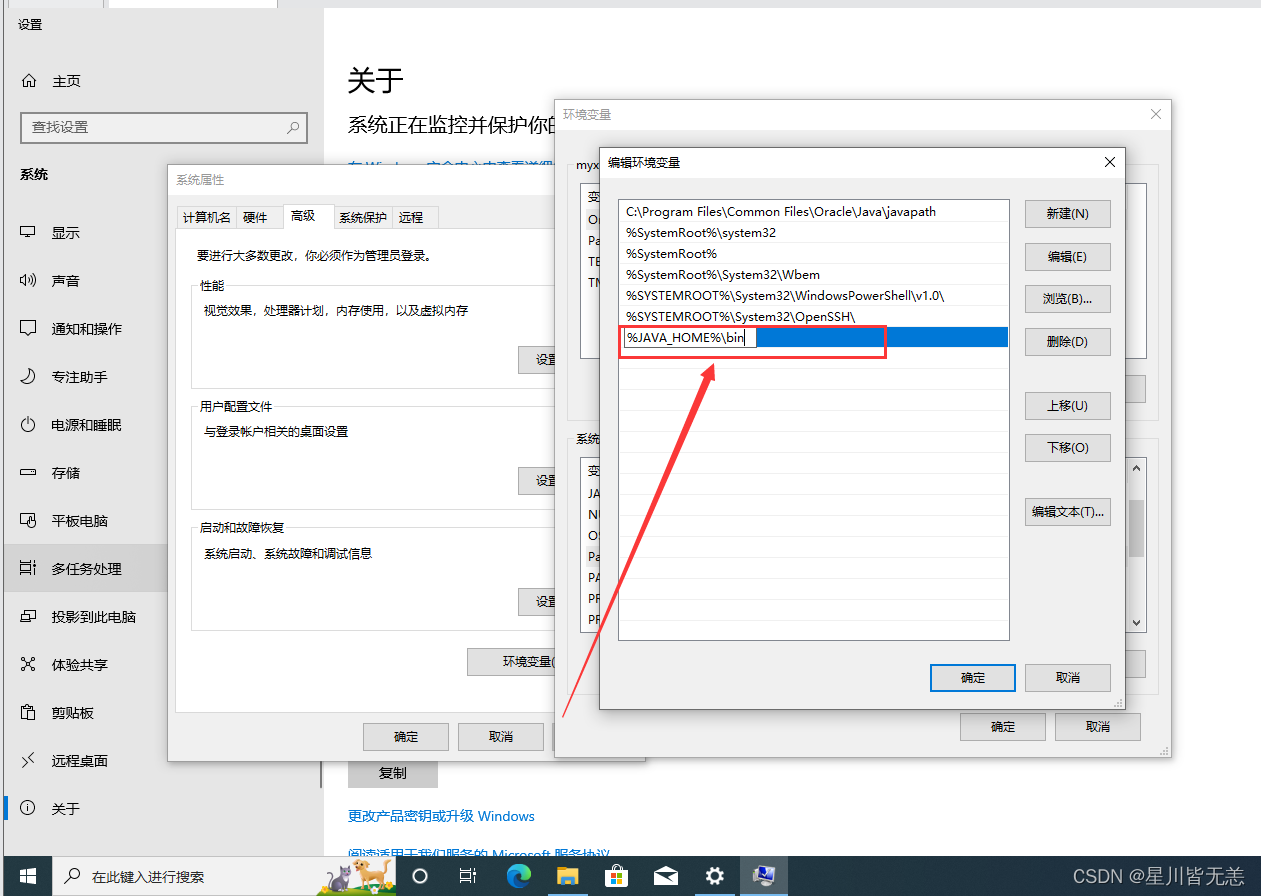Switch to the 系统保护 tab
The height and width of the screenshot is (896, 1261).
coord(362,217)
